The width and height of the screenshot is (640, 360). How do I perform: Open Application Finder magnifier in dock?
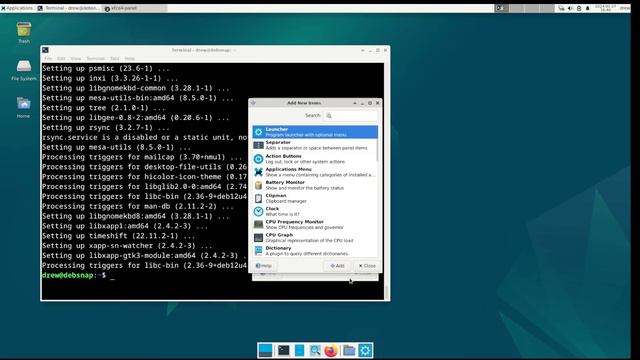click(315, 350)
